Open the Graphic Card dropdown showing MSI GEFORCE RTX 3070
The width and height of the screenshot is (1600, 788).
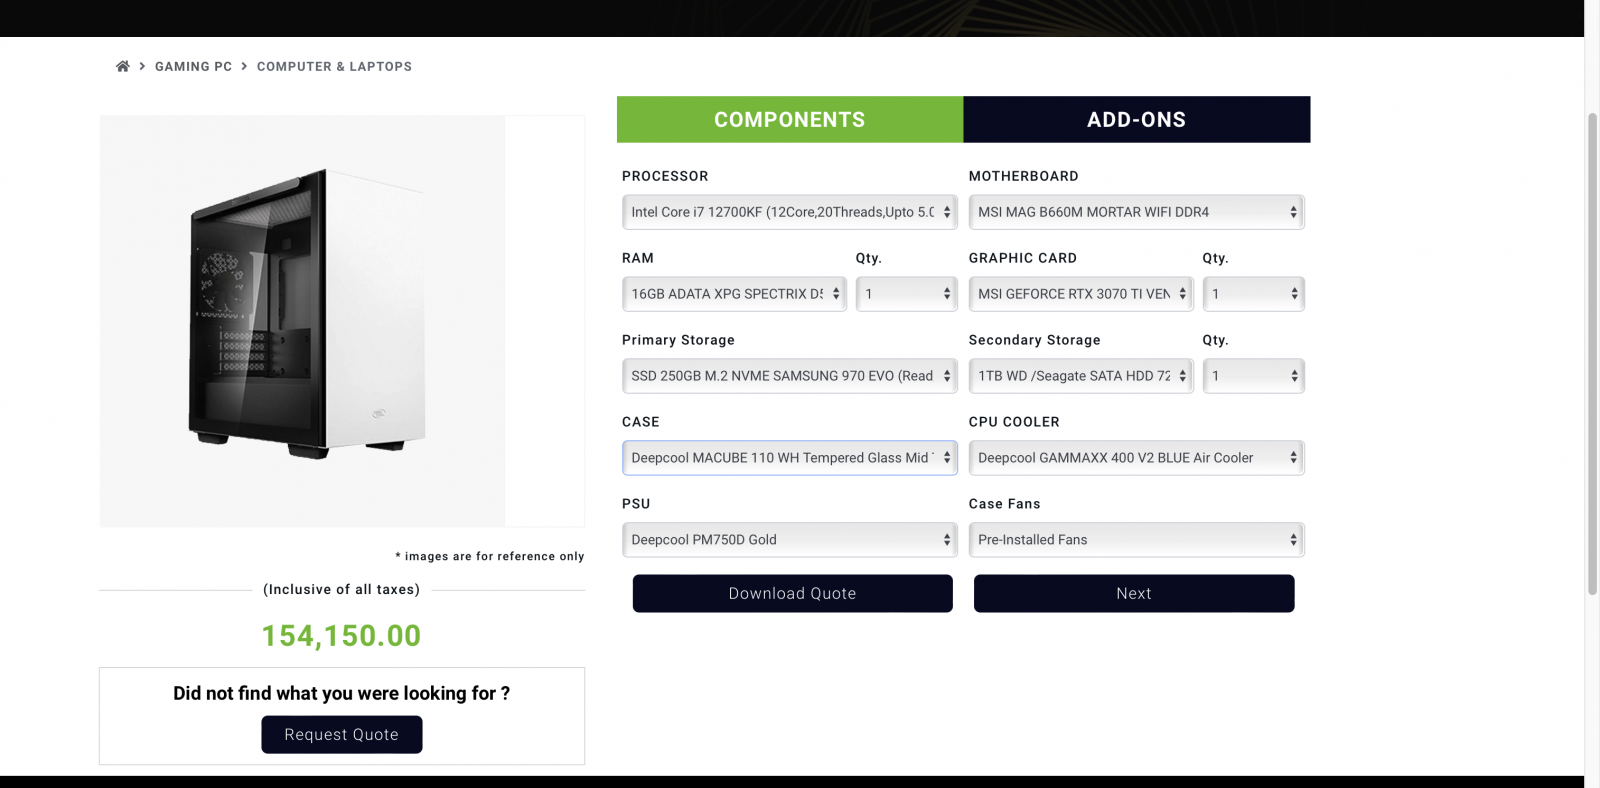click(x=1081, y=294)
